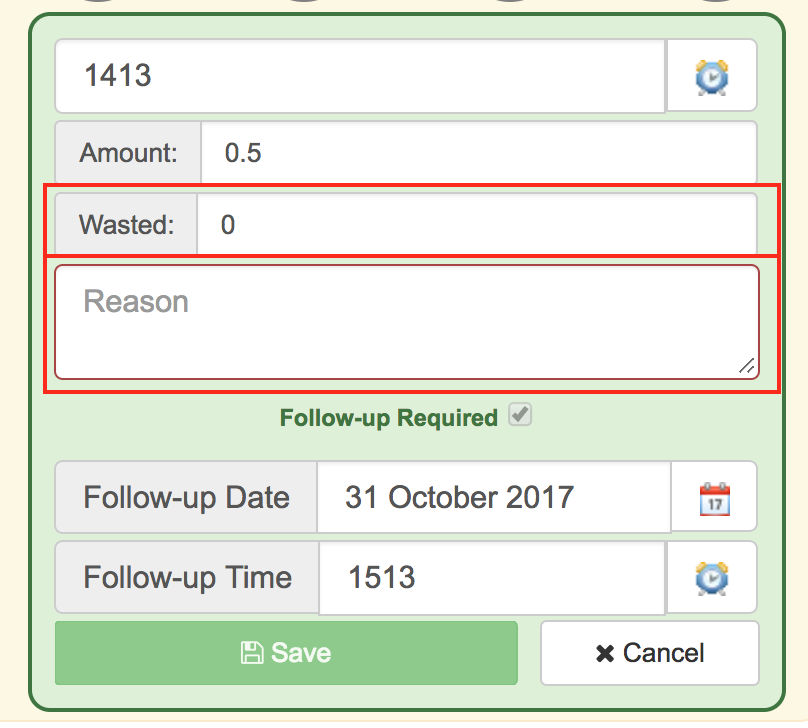This screenshot has height=728, width=808.
Task: Grab the Reason box resize handle
Action: (746, 367)
